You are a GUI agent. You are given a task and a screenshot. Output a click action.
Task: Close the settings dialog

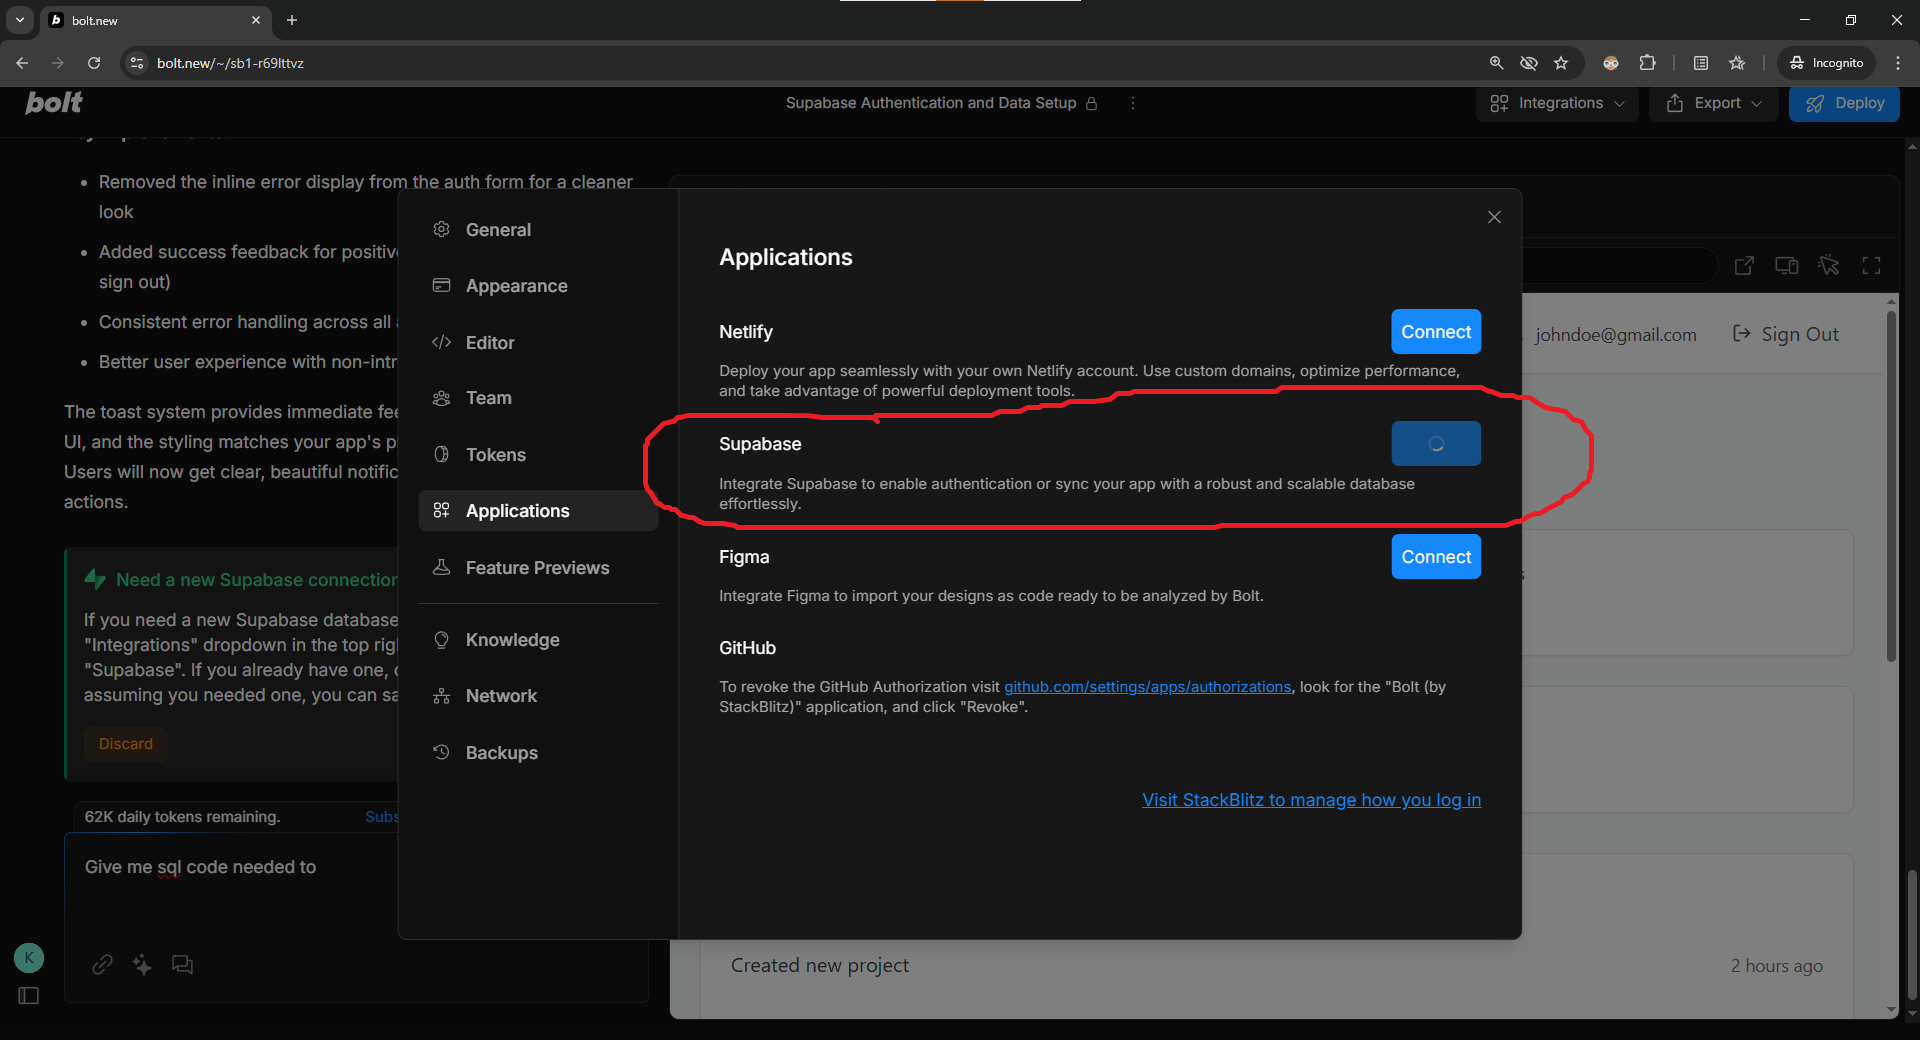click(1494, 217)
